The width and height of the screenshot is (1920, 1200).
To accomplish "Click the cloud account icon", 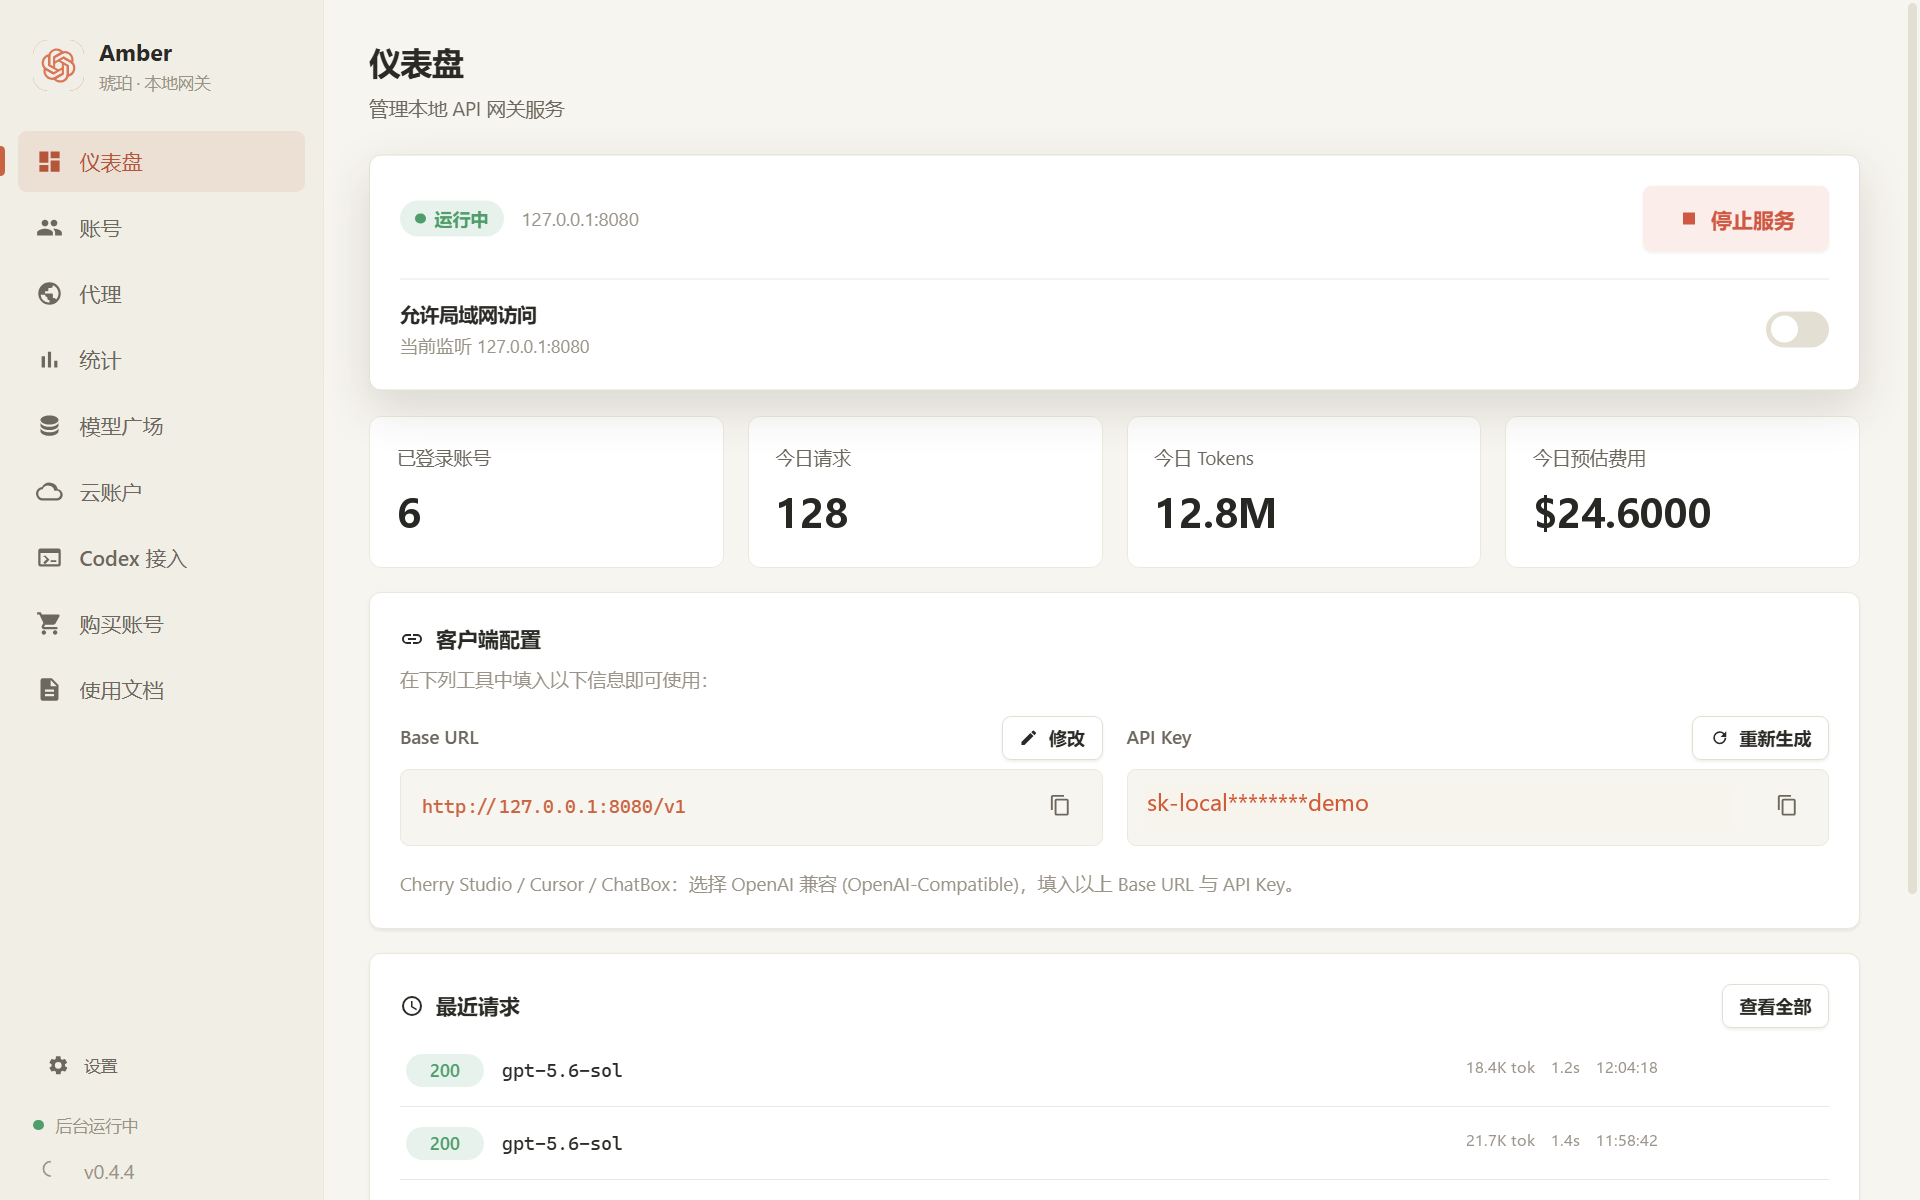I will [x=49, y=492].
